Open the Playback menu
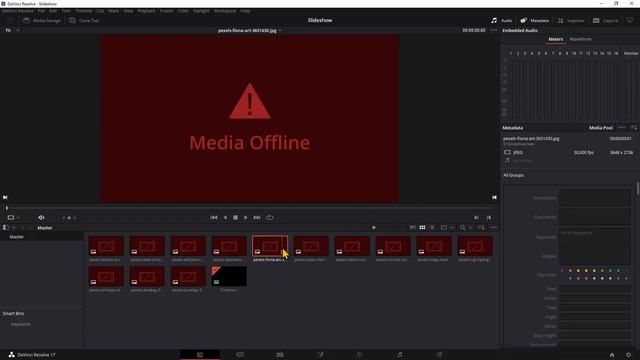The height and width of the screenshot is (360, 640). coord(146,11)
